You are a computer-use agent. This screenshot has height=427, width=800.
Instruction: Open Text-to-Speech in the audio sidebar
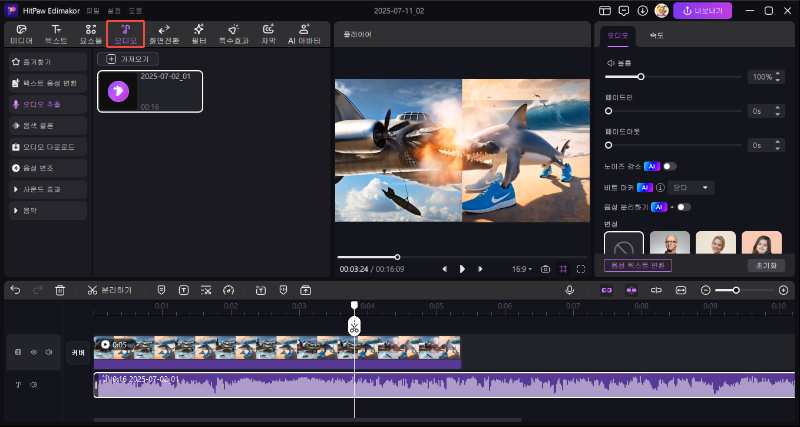click(x=48, y=83)
